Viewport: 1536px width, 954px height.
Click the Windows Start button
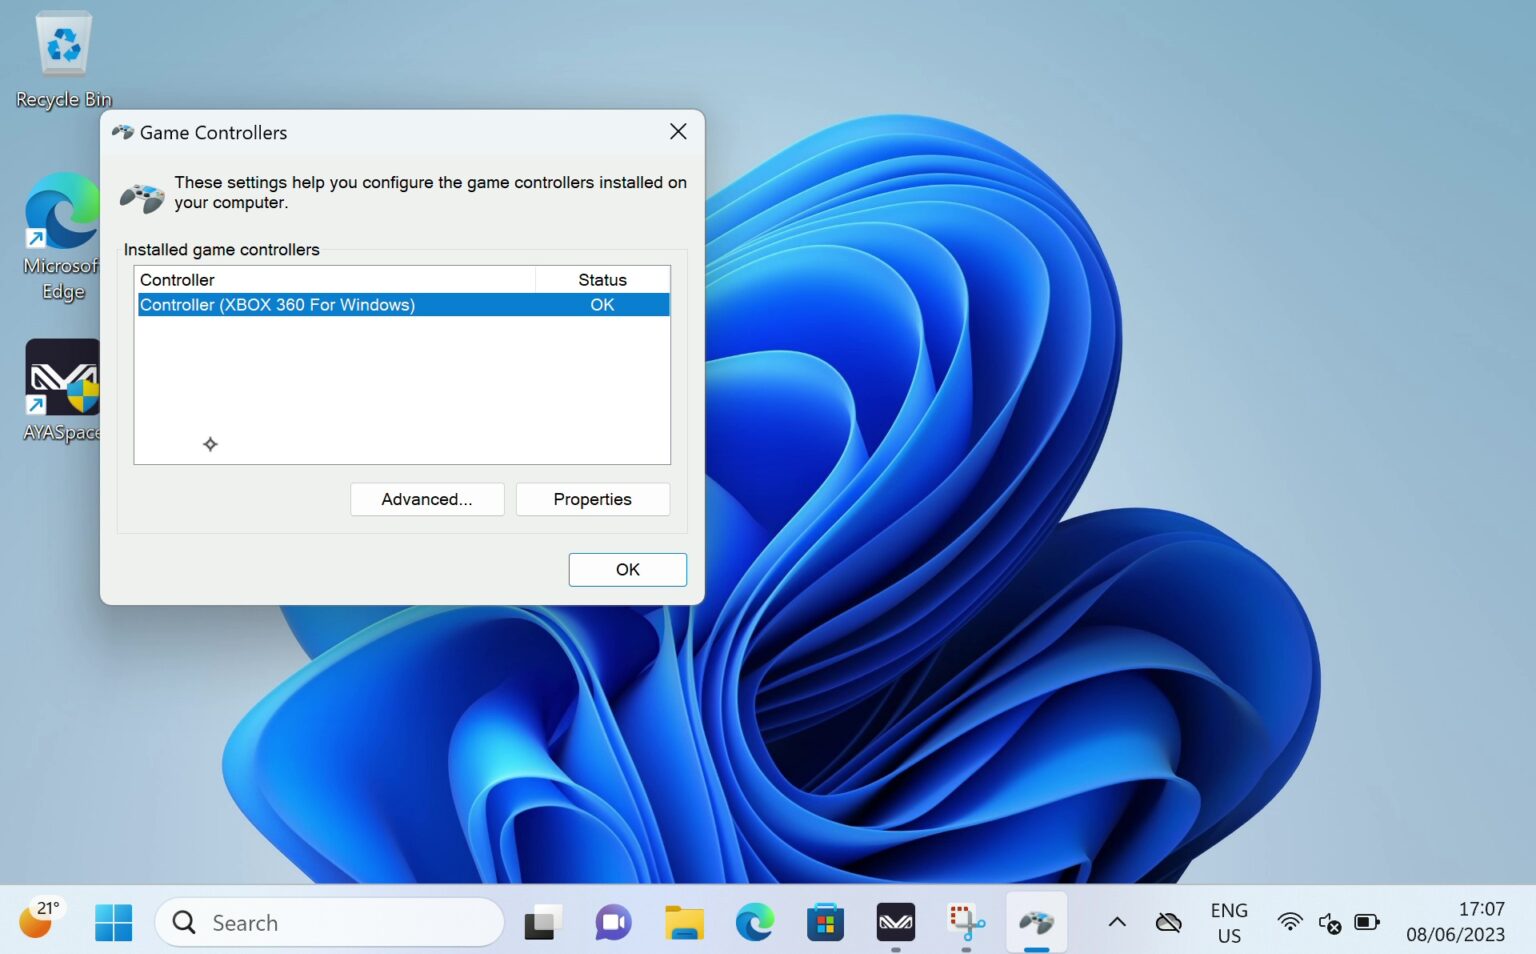pyautogui.click(x=113, y=922)
